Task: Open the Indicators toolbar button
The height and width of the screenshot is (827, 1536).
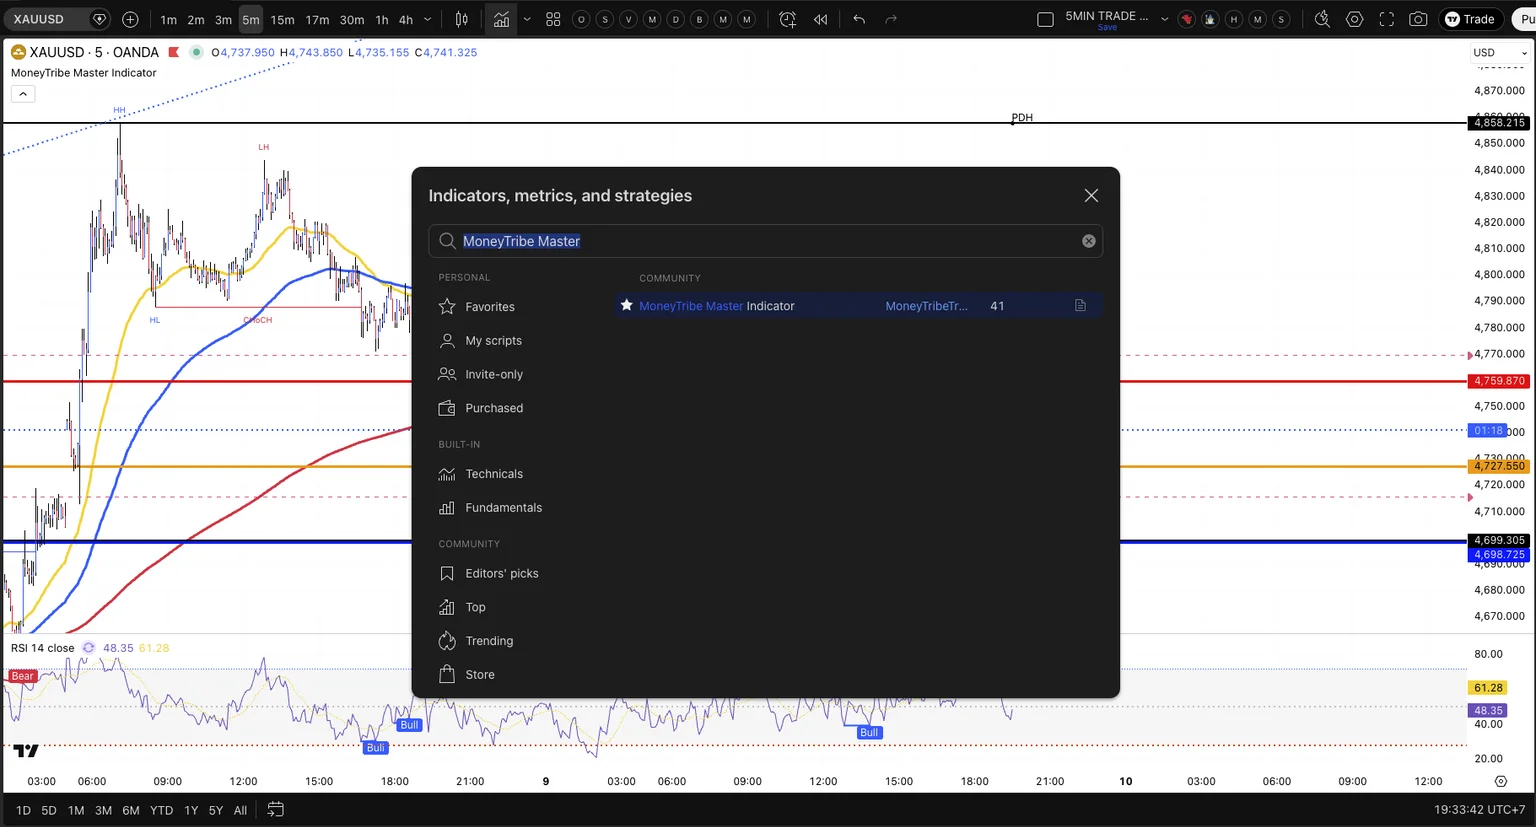Action: (501, 19)
